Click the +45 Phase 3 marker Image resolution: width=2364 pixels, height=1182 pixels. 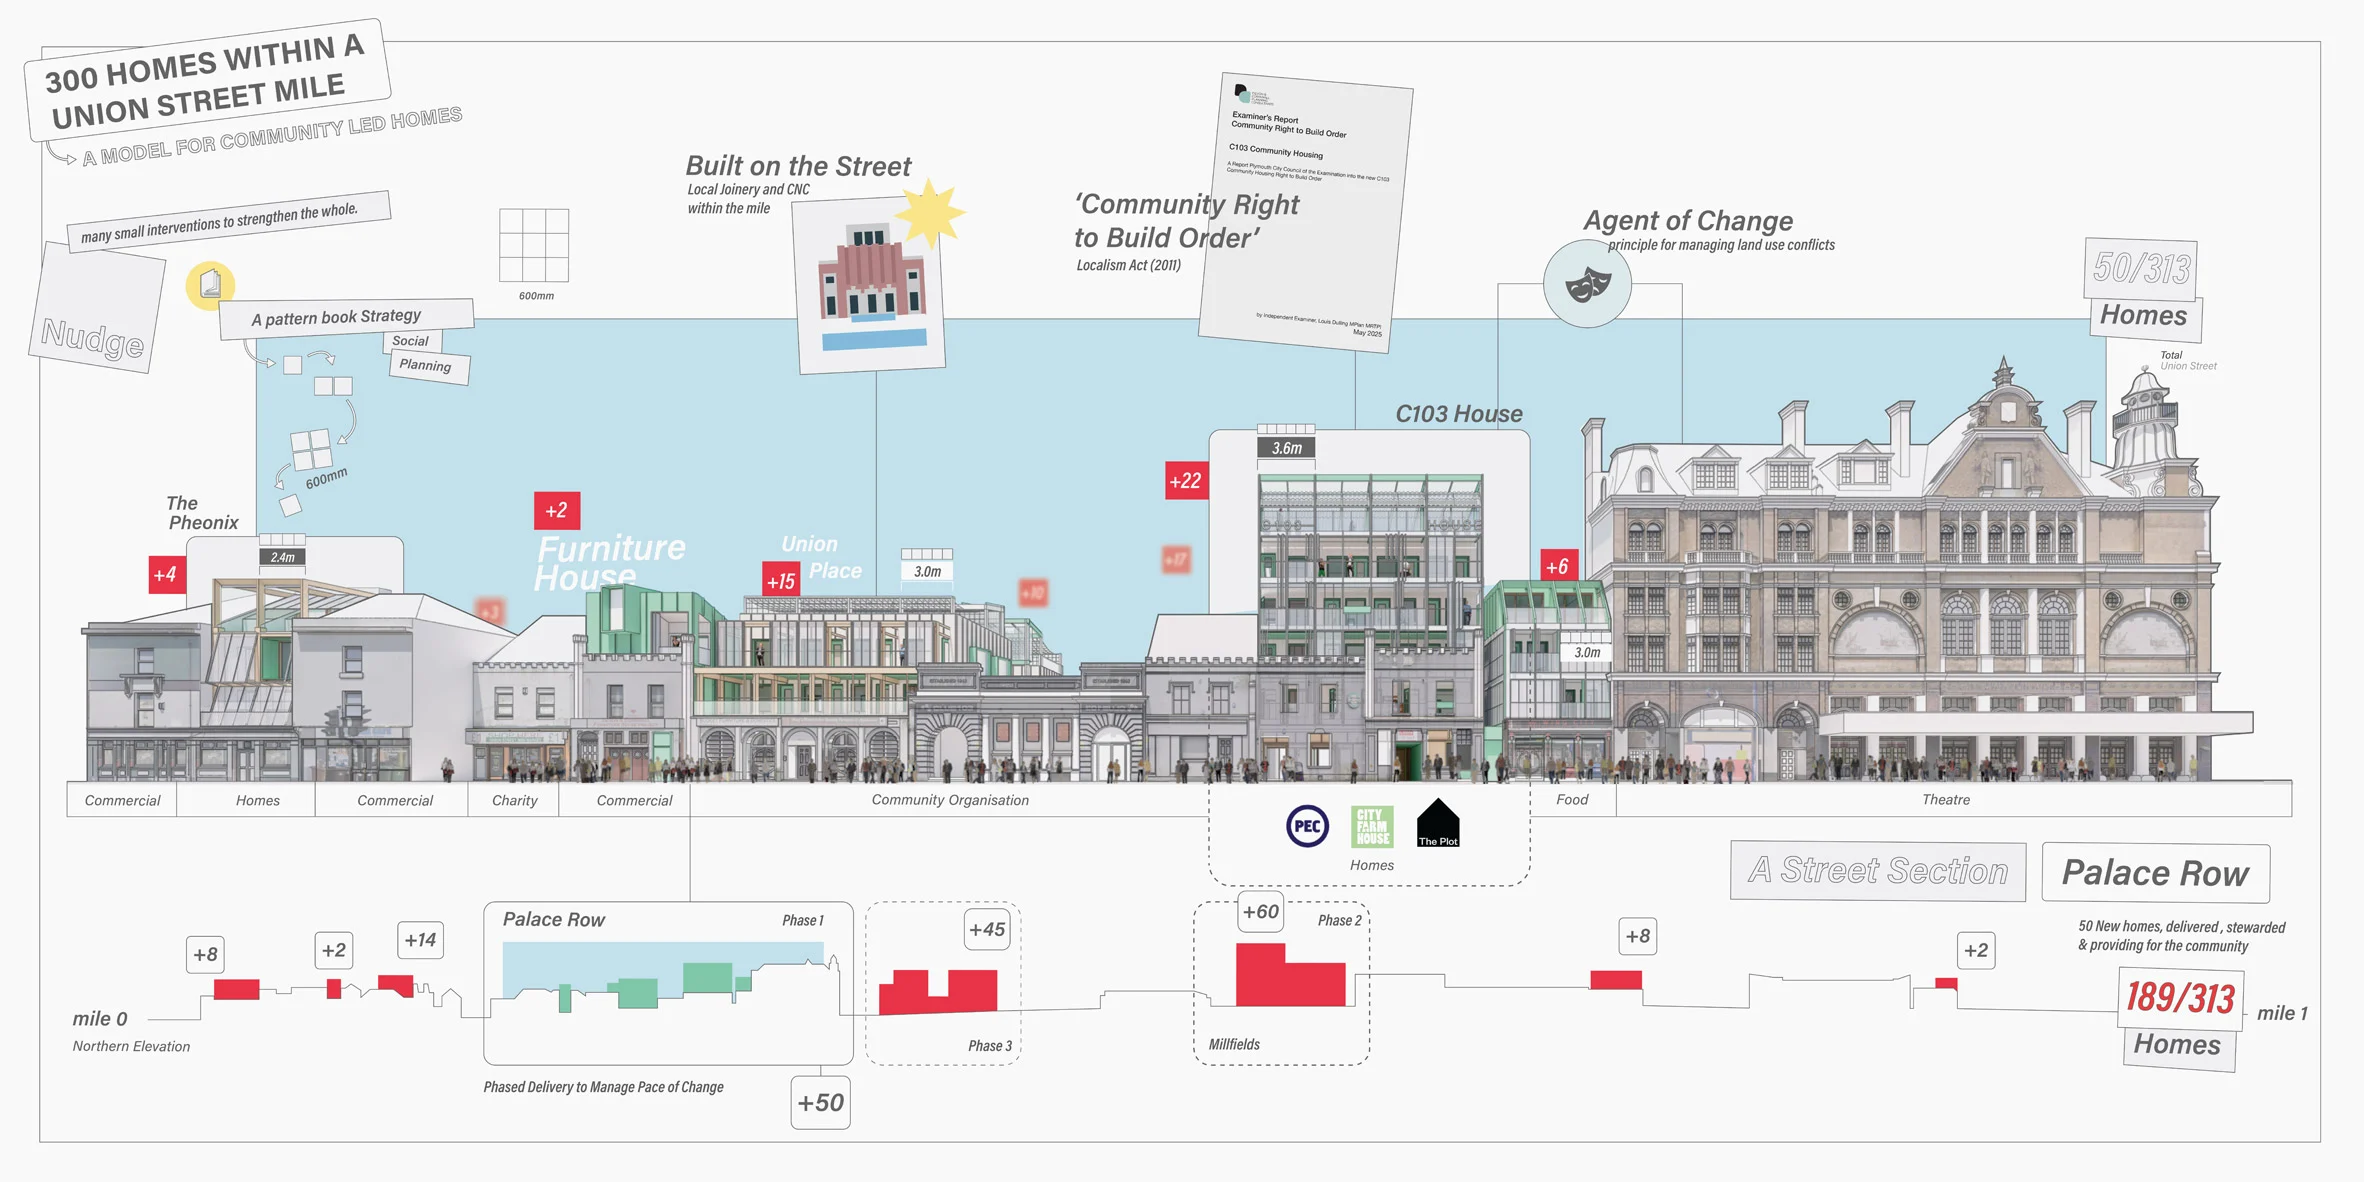coord(987,929)
